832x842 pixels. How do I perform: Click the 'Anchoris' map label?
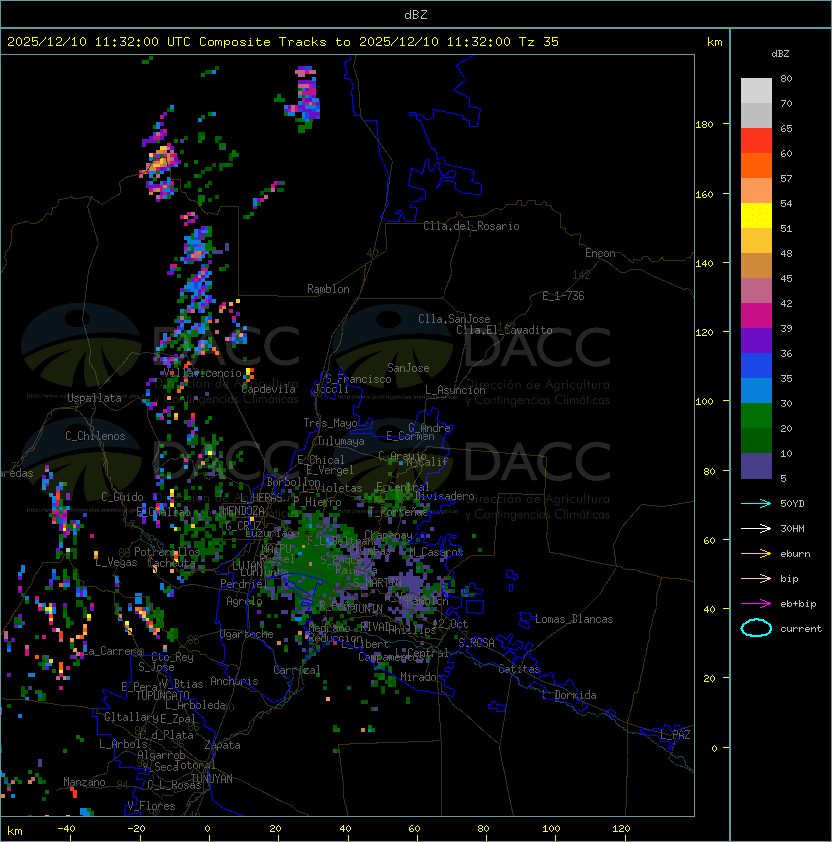(x=234, y=681)
